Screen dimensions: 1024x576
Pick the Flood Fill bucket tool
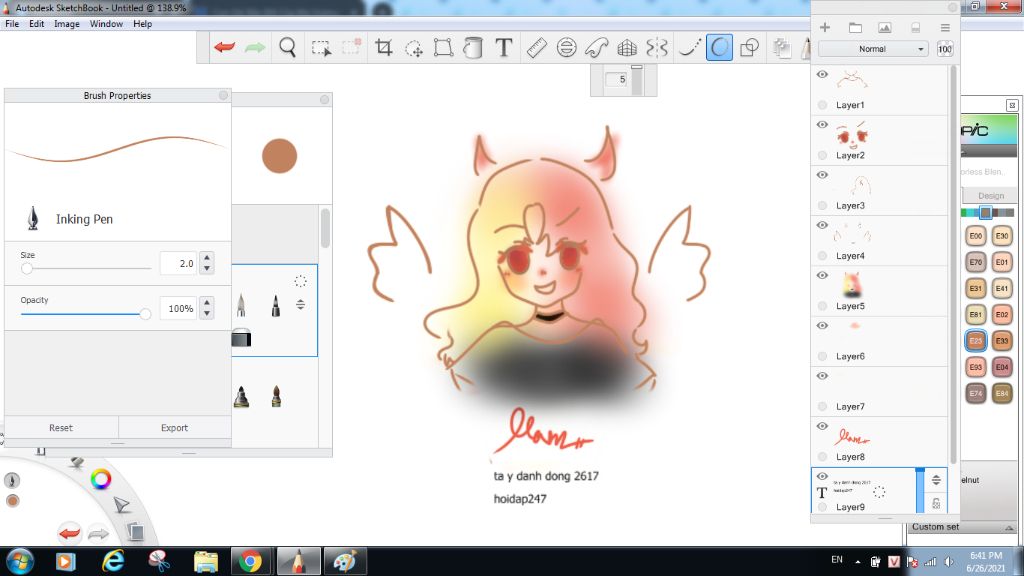[x=473, y=47]
